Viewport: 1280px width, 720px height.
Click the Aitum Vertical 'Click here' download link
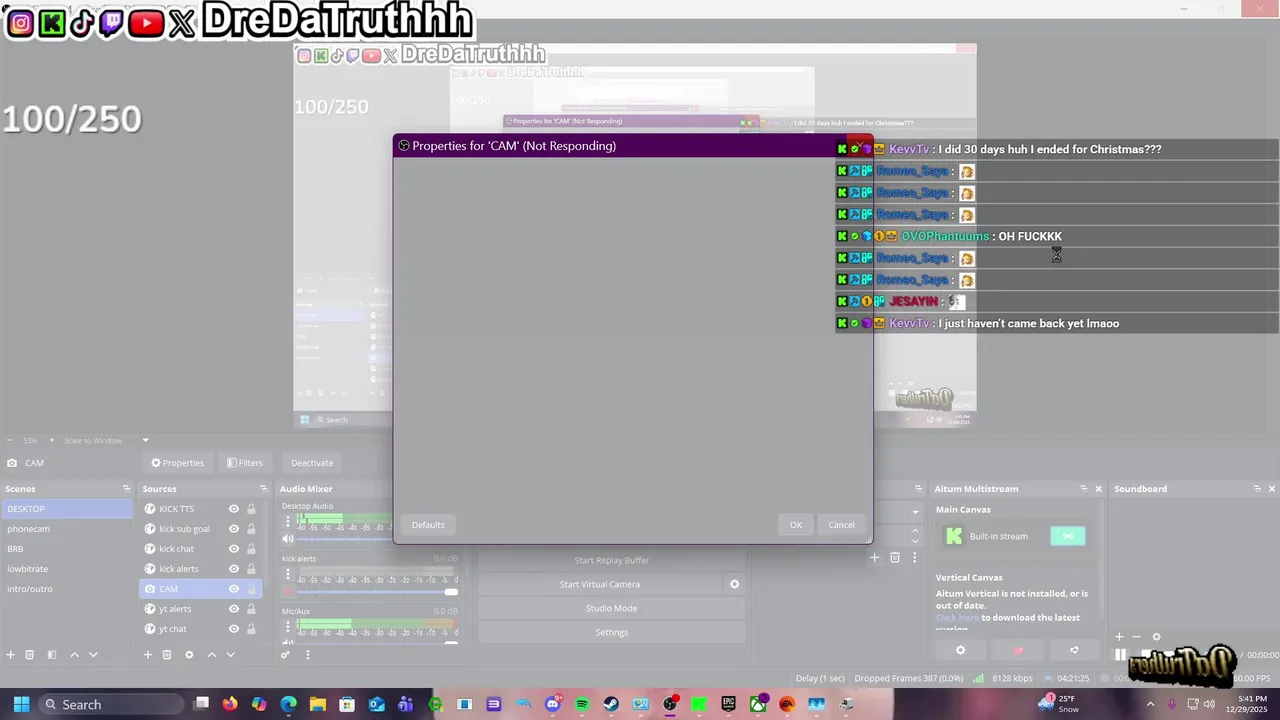coord(957,618)
